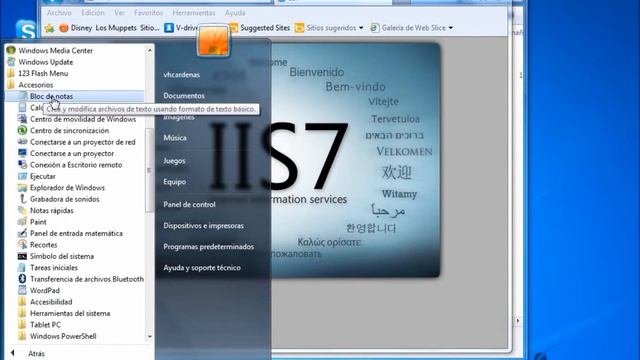Viewport: 640px width, 360px height.
Task: Click the user account picture
Action: pyautogui.click(x=213, y=41)
